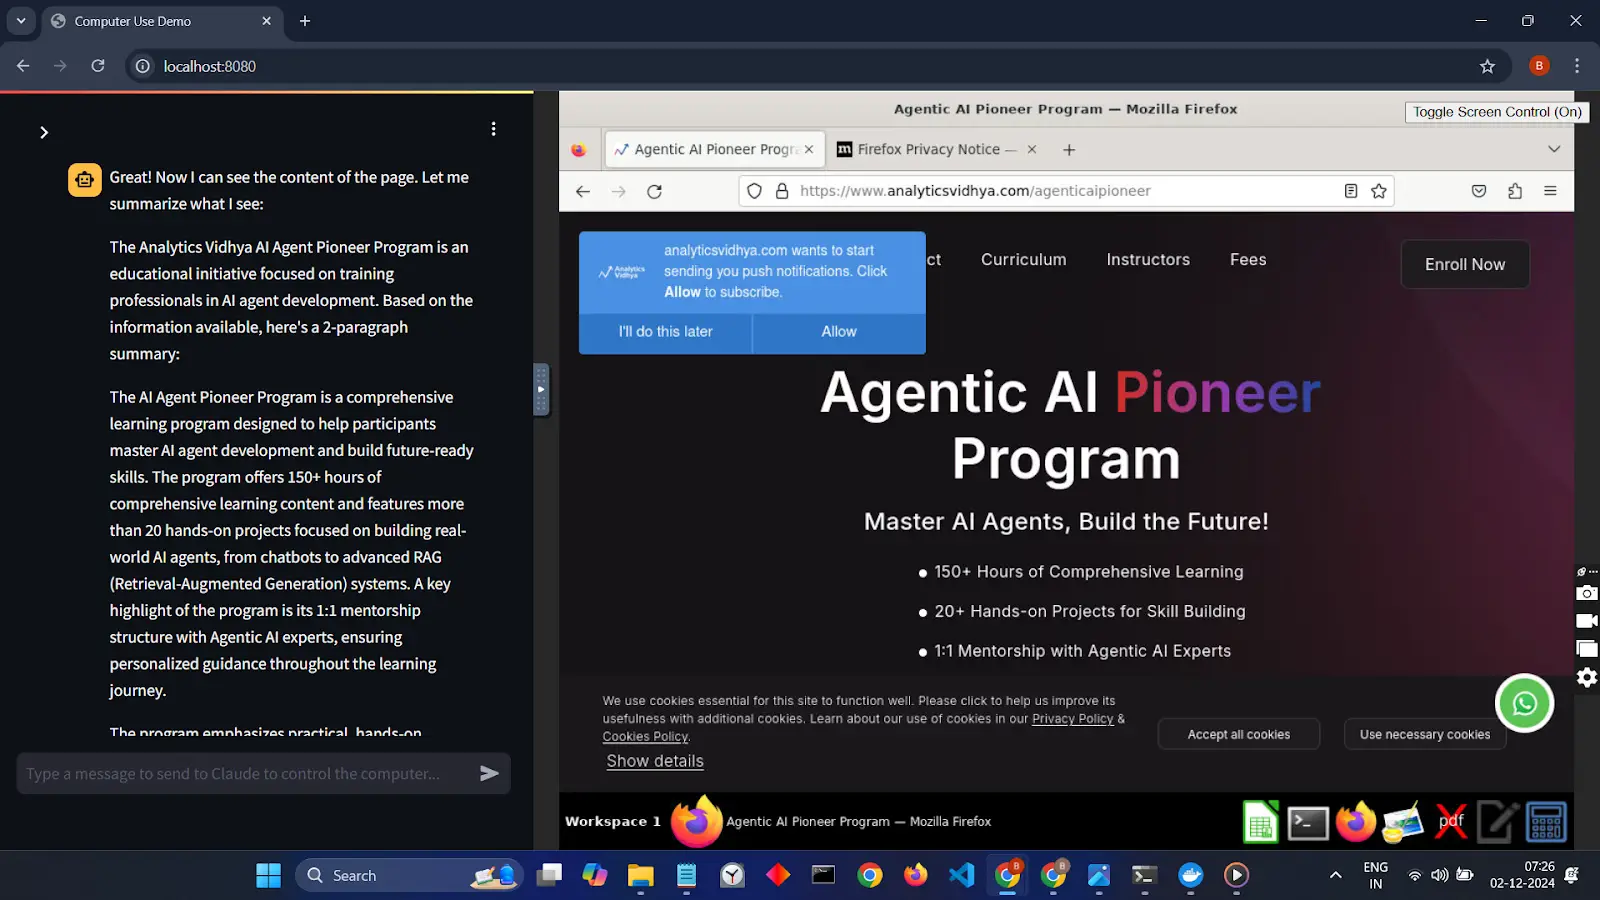1600x900 pixels.
Task: Open the text editor pencil icon in panel
Action: (1498, 822)
